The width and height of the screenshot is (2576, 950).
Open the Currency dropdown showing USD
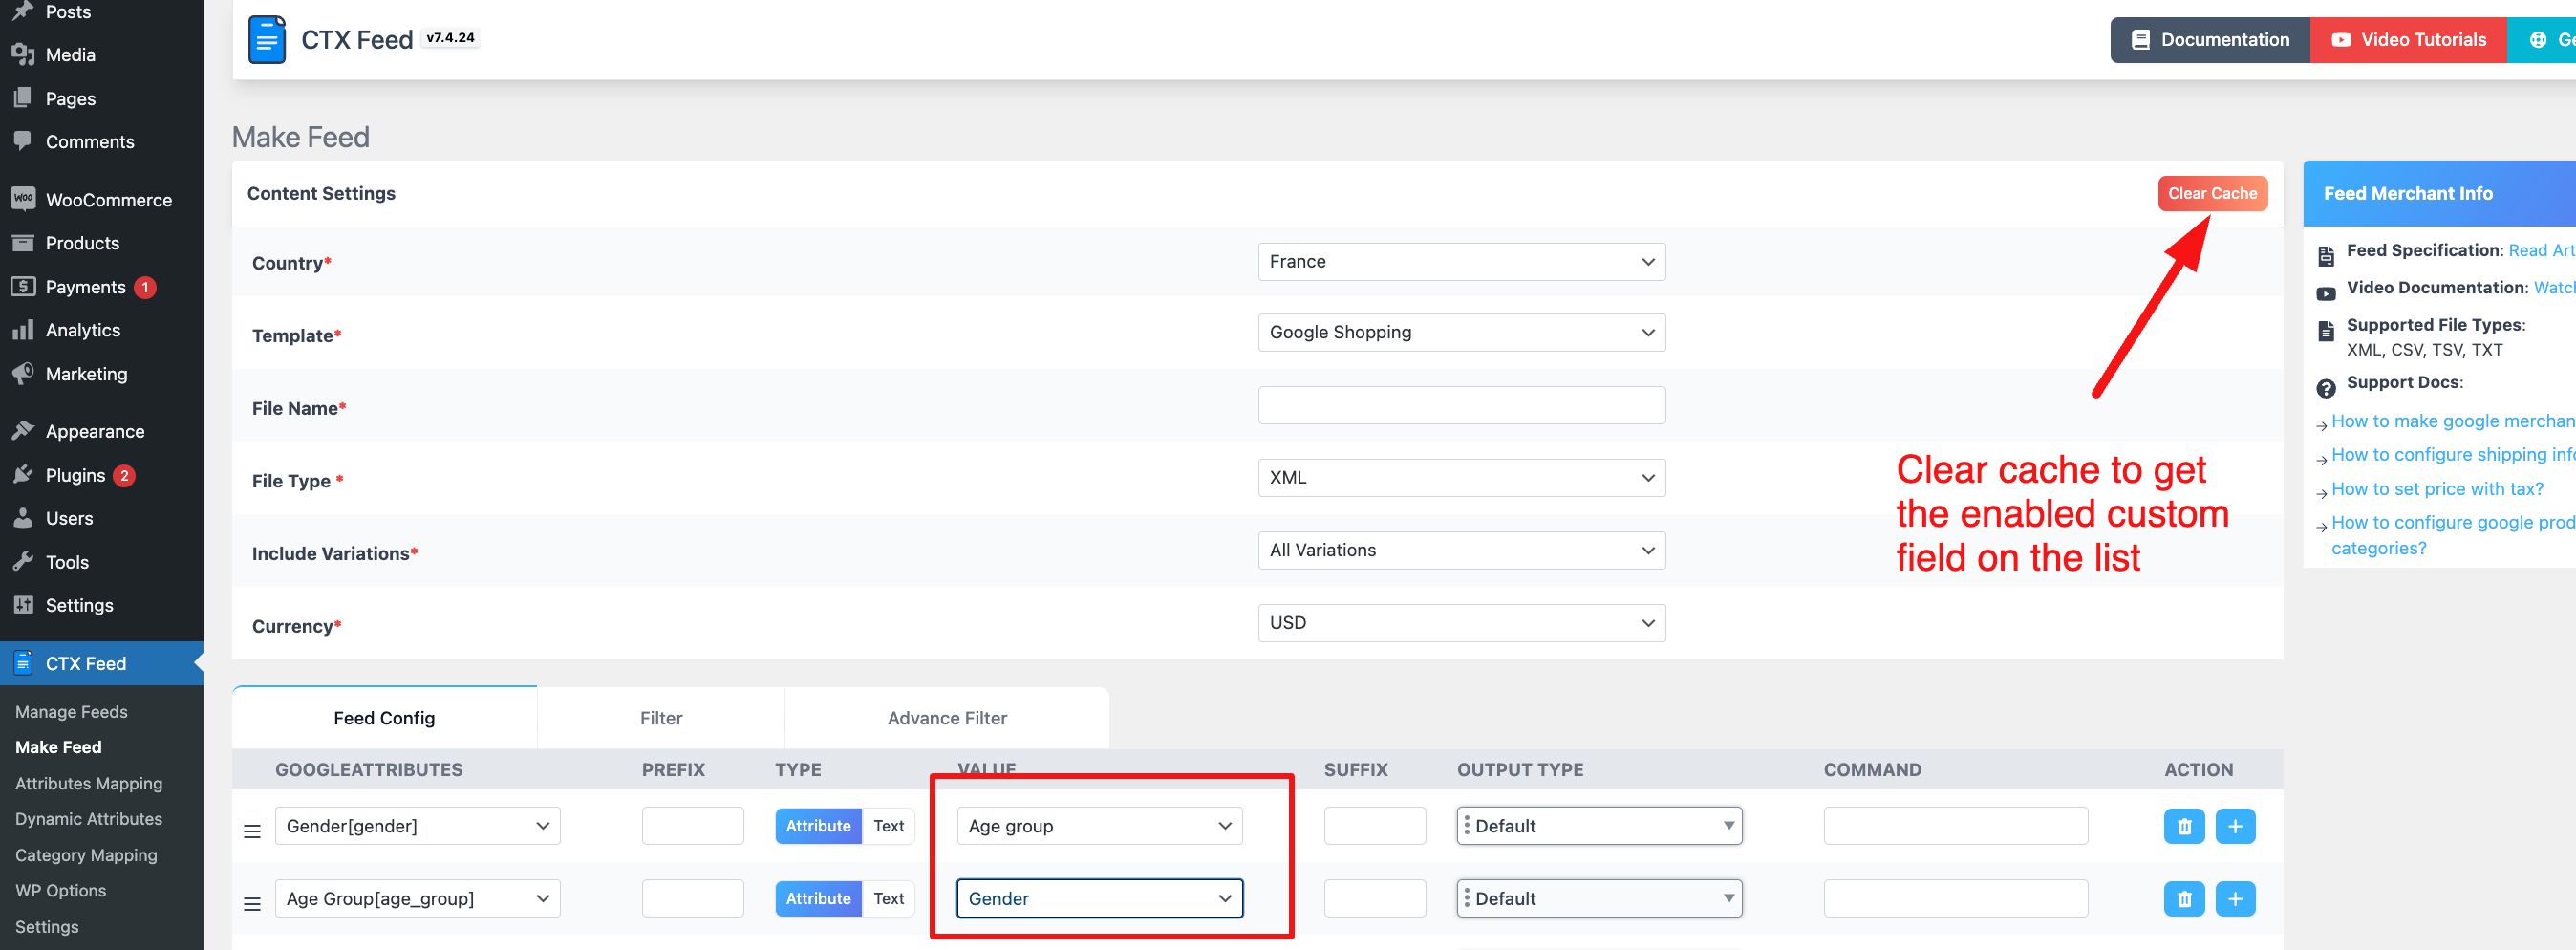click(1461, 623)
